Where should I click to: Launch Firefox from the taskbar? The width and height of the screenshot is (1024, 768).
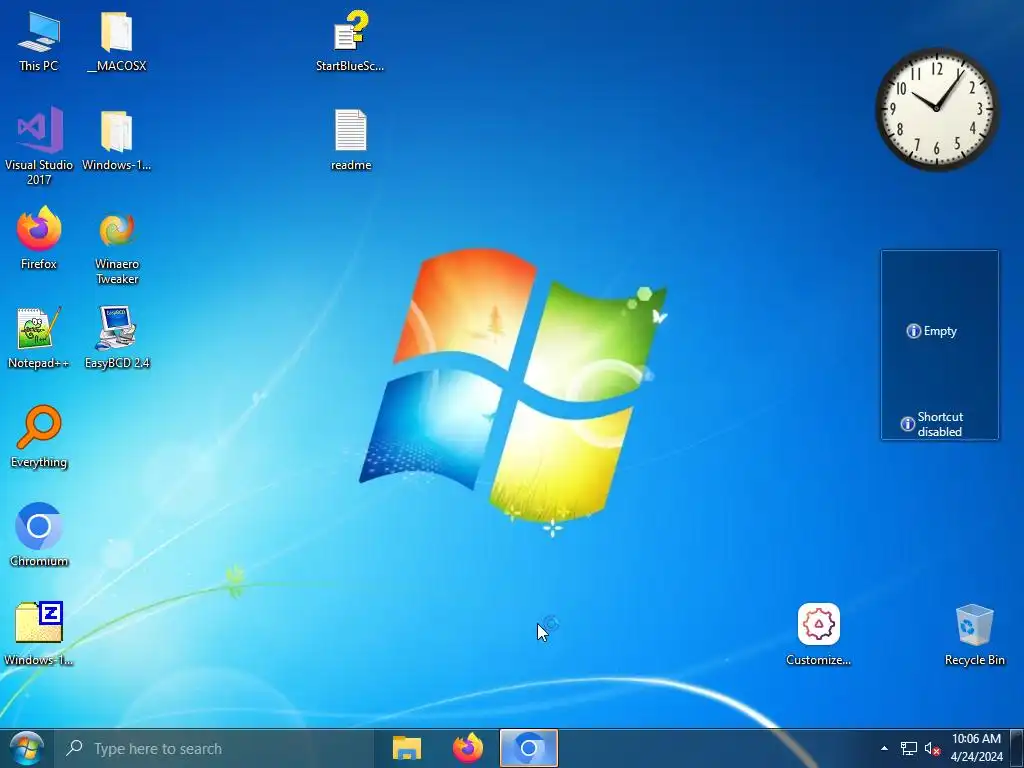click(x=468, y=748)
